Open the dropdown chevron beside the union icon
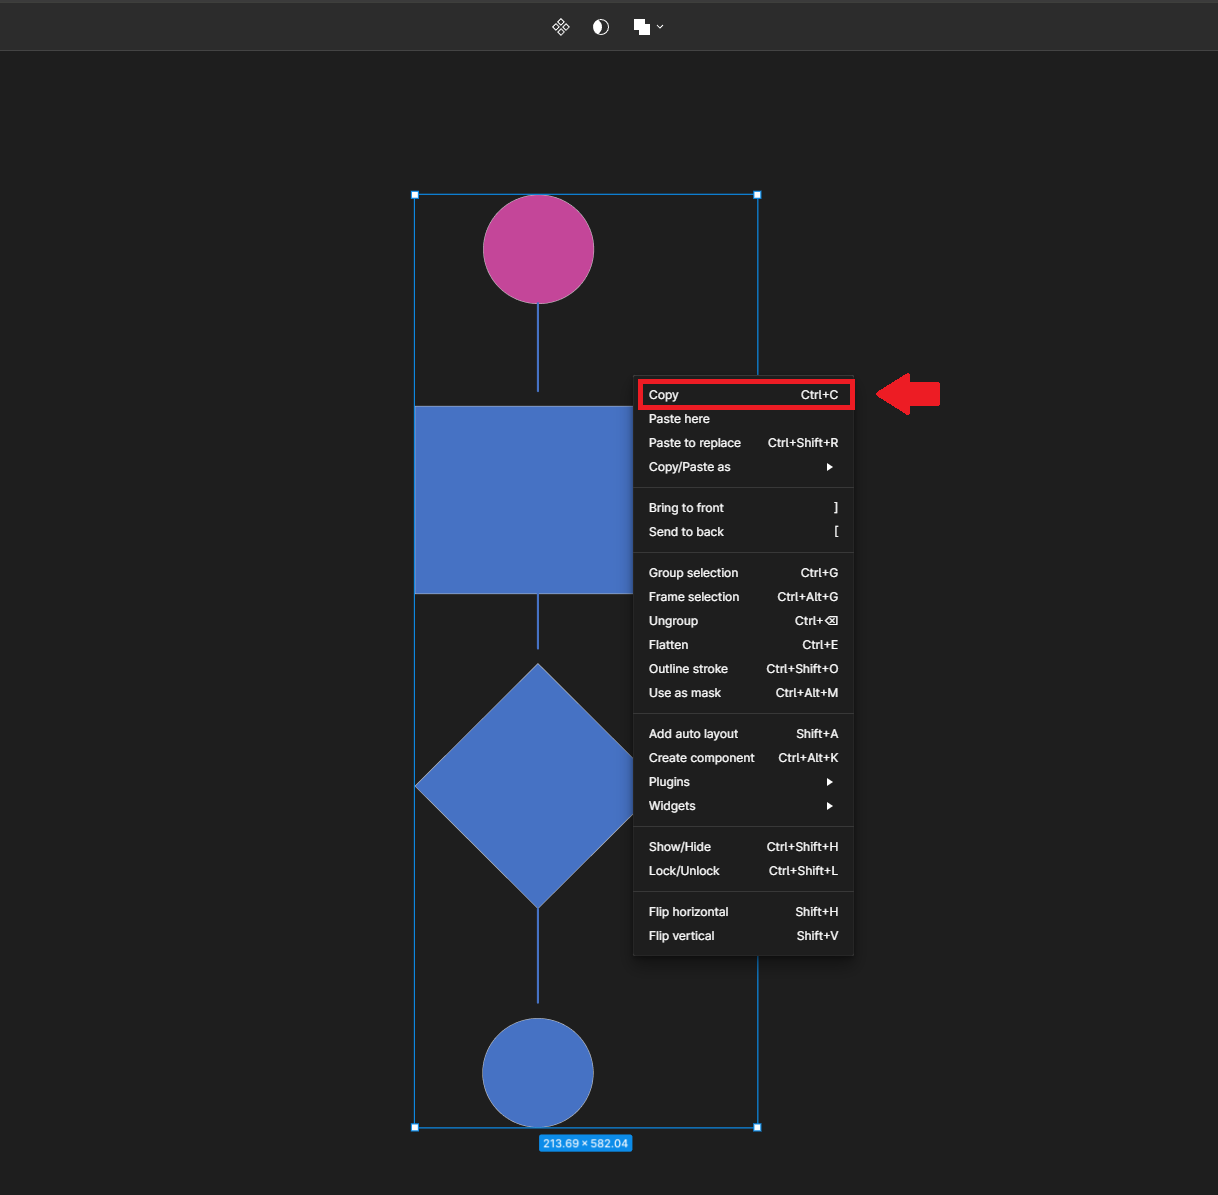 (x=659, y=27)
